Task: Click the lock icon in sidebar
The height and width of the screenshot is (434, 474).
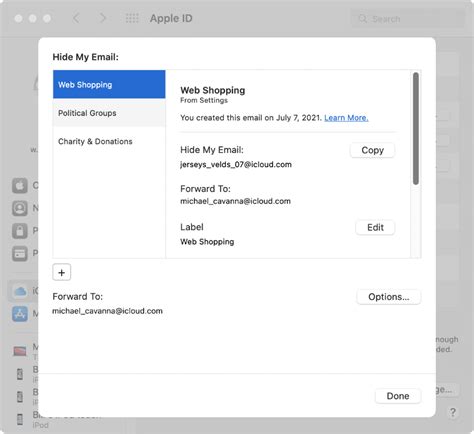Action: pos(20,231)
